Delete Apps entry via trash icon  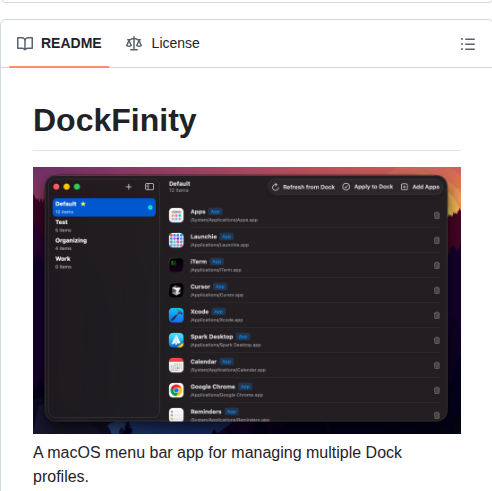(x=437, y=216)
